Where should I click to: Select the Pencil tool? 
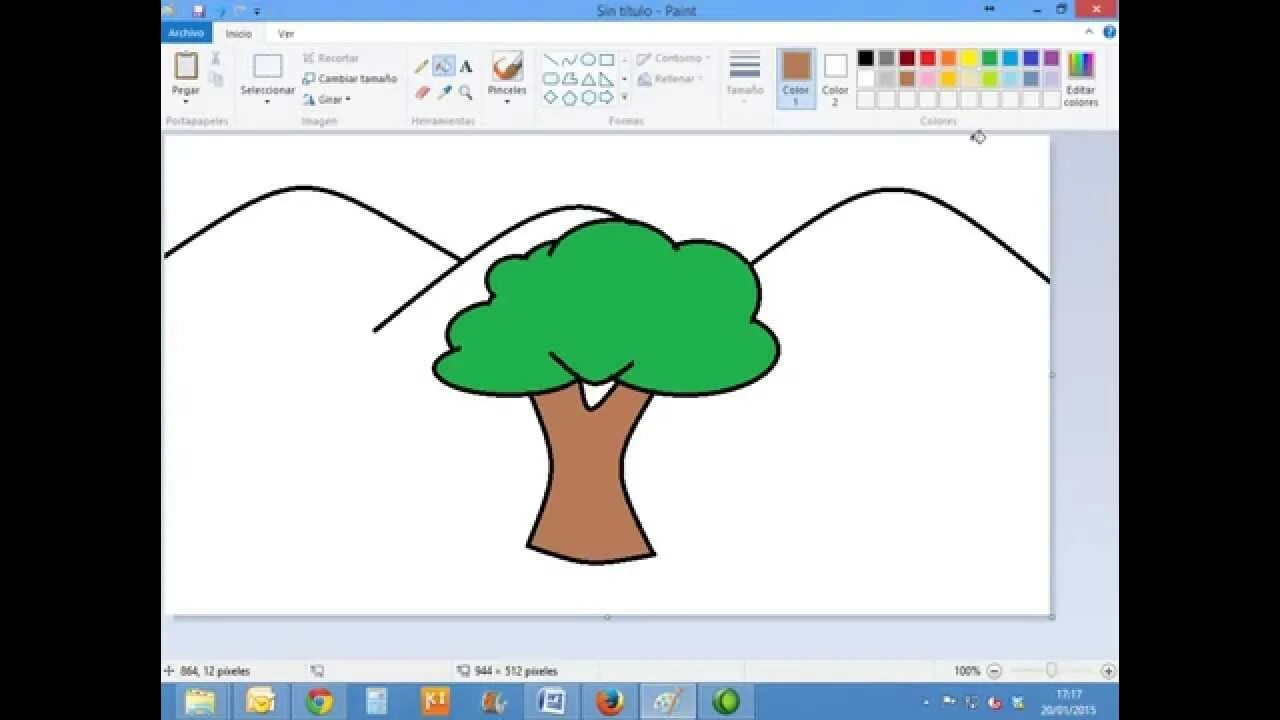pyautogui.click(x=422, y=67)
